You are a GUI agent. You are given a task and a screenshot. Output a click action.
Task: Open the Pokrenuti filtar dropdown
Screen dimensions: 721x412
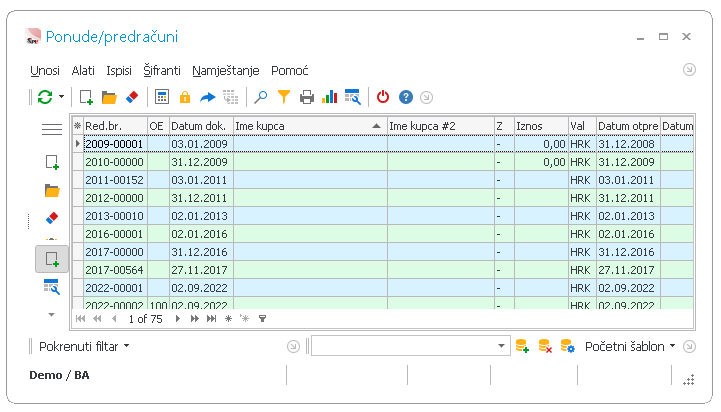pyautogui.click(x=84, y=346)
